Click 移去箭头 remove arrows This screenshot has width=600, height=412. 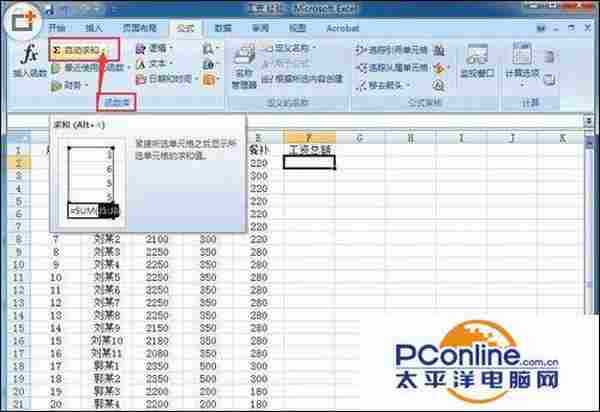pyautogui.click(x=383, y=85)
